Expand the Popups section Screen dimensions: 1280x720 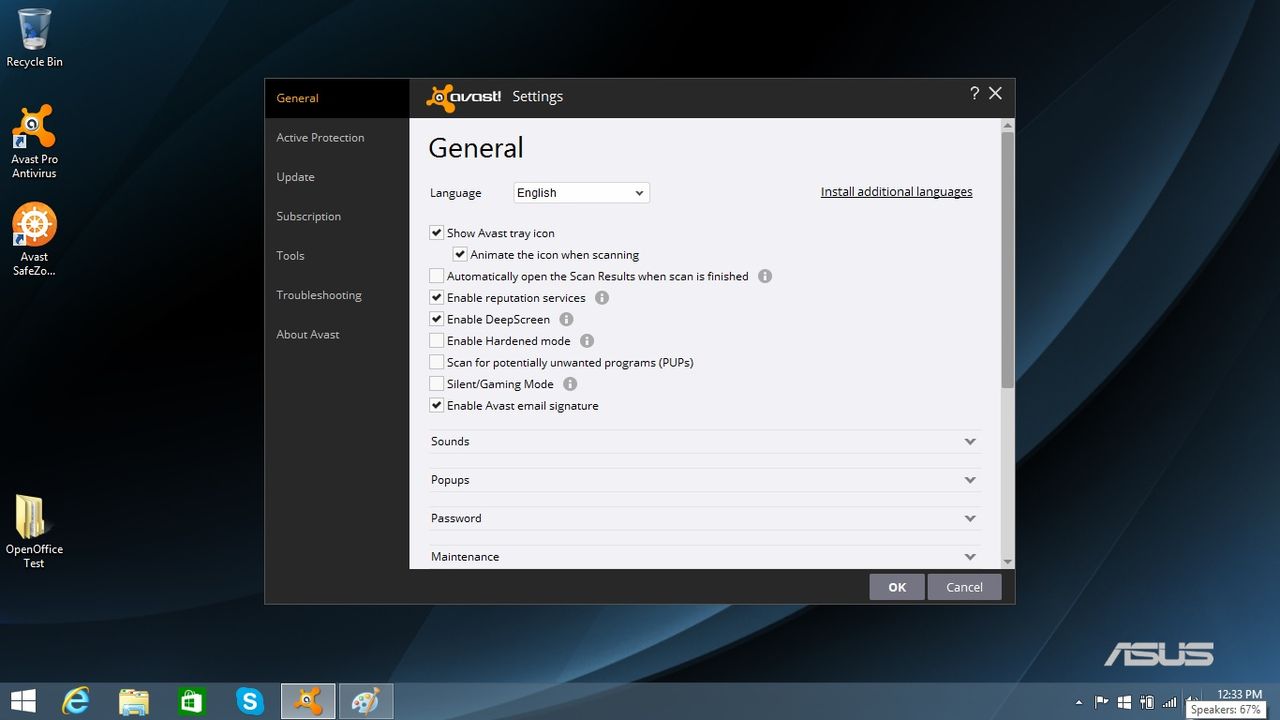click(705, 480)
